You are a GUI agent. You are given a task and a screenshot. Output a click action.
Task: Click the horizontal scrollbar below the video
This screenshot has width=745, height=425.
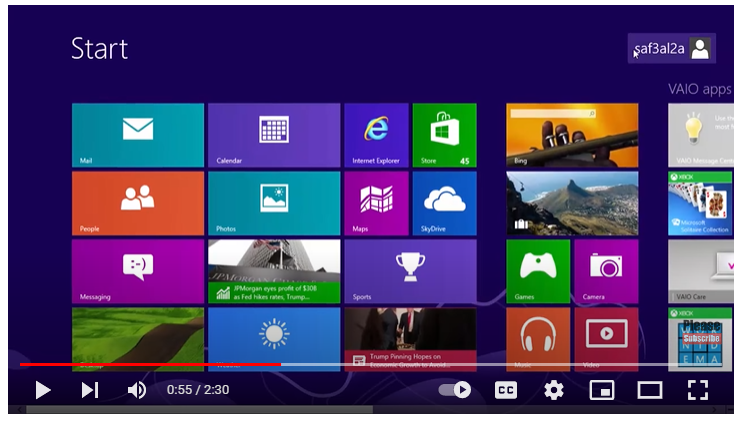pyautogui.click(x=200, y=409)
